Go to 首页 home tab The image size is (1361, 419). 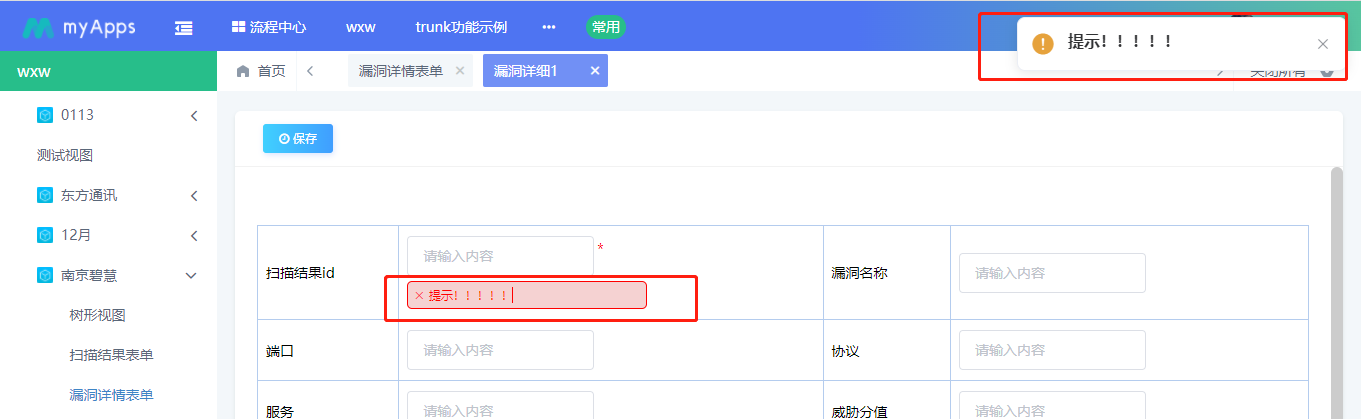point(261,71)
